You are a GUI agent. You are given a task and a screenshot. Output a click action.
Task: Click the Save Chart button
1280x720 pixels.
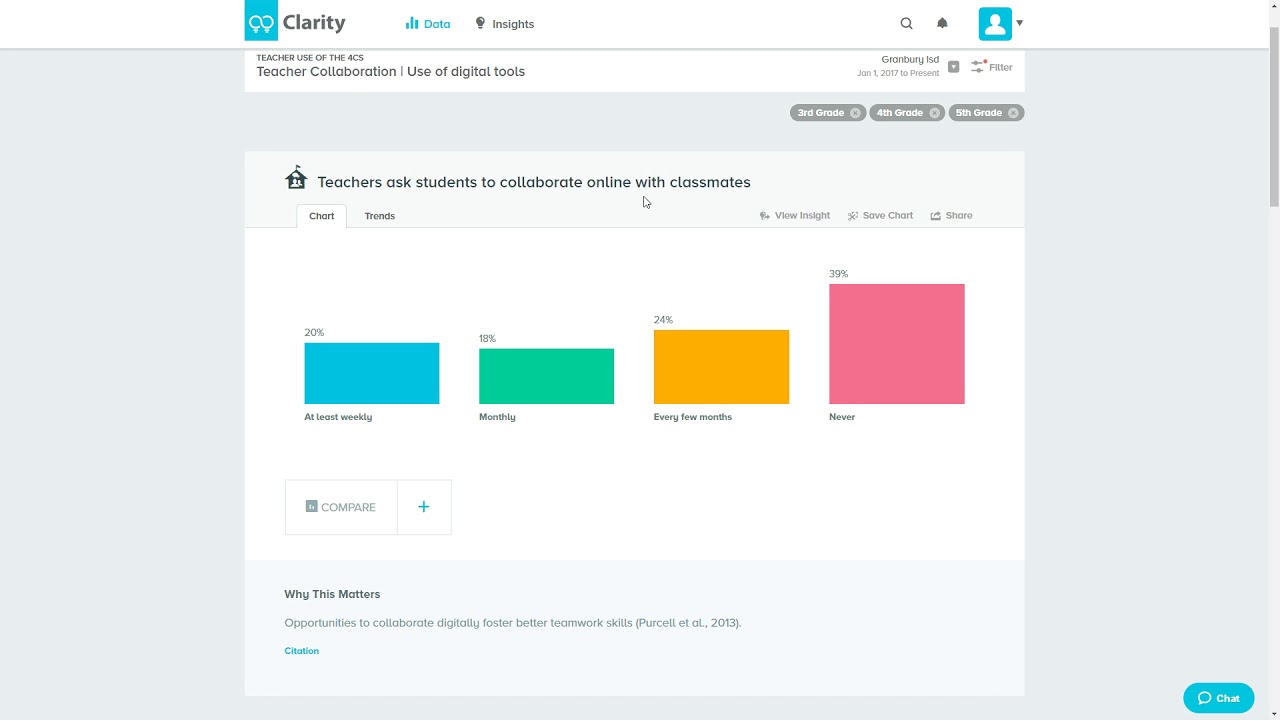click(x=880, y=216)
